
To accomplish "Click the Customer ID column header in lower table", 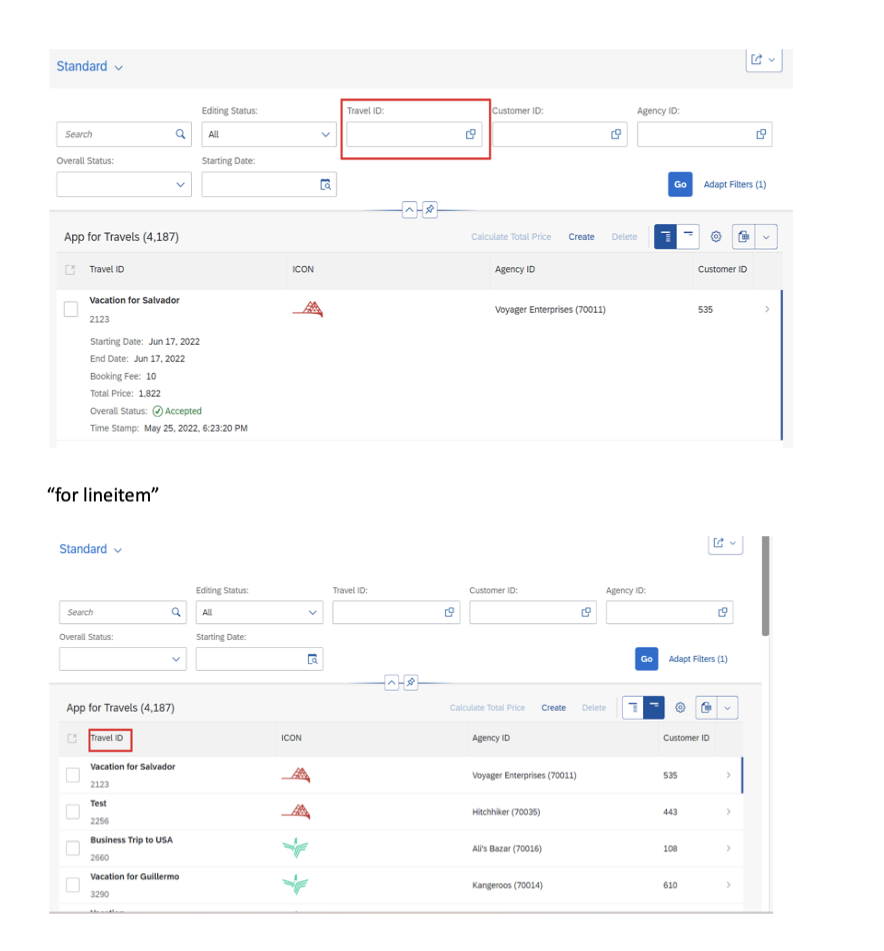I will click(x=686, y=738).
